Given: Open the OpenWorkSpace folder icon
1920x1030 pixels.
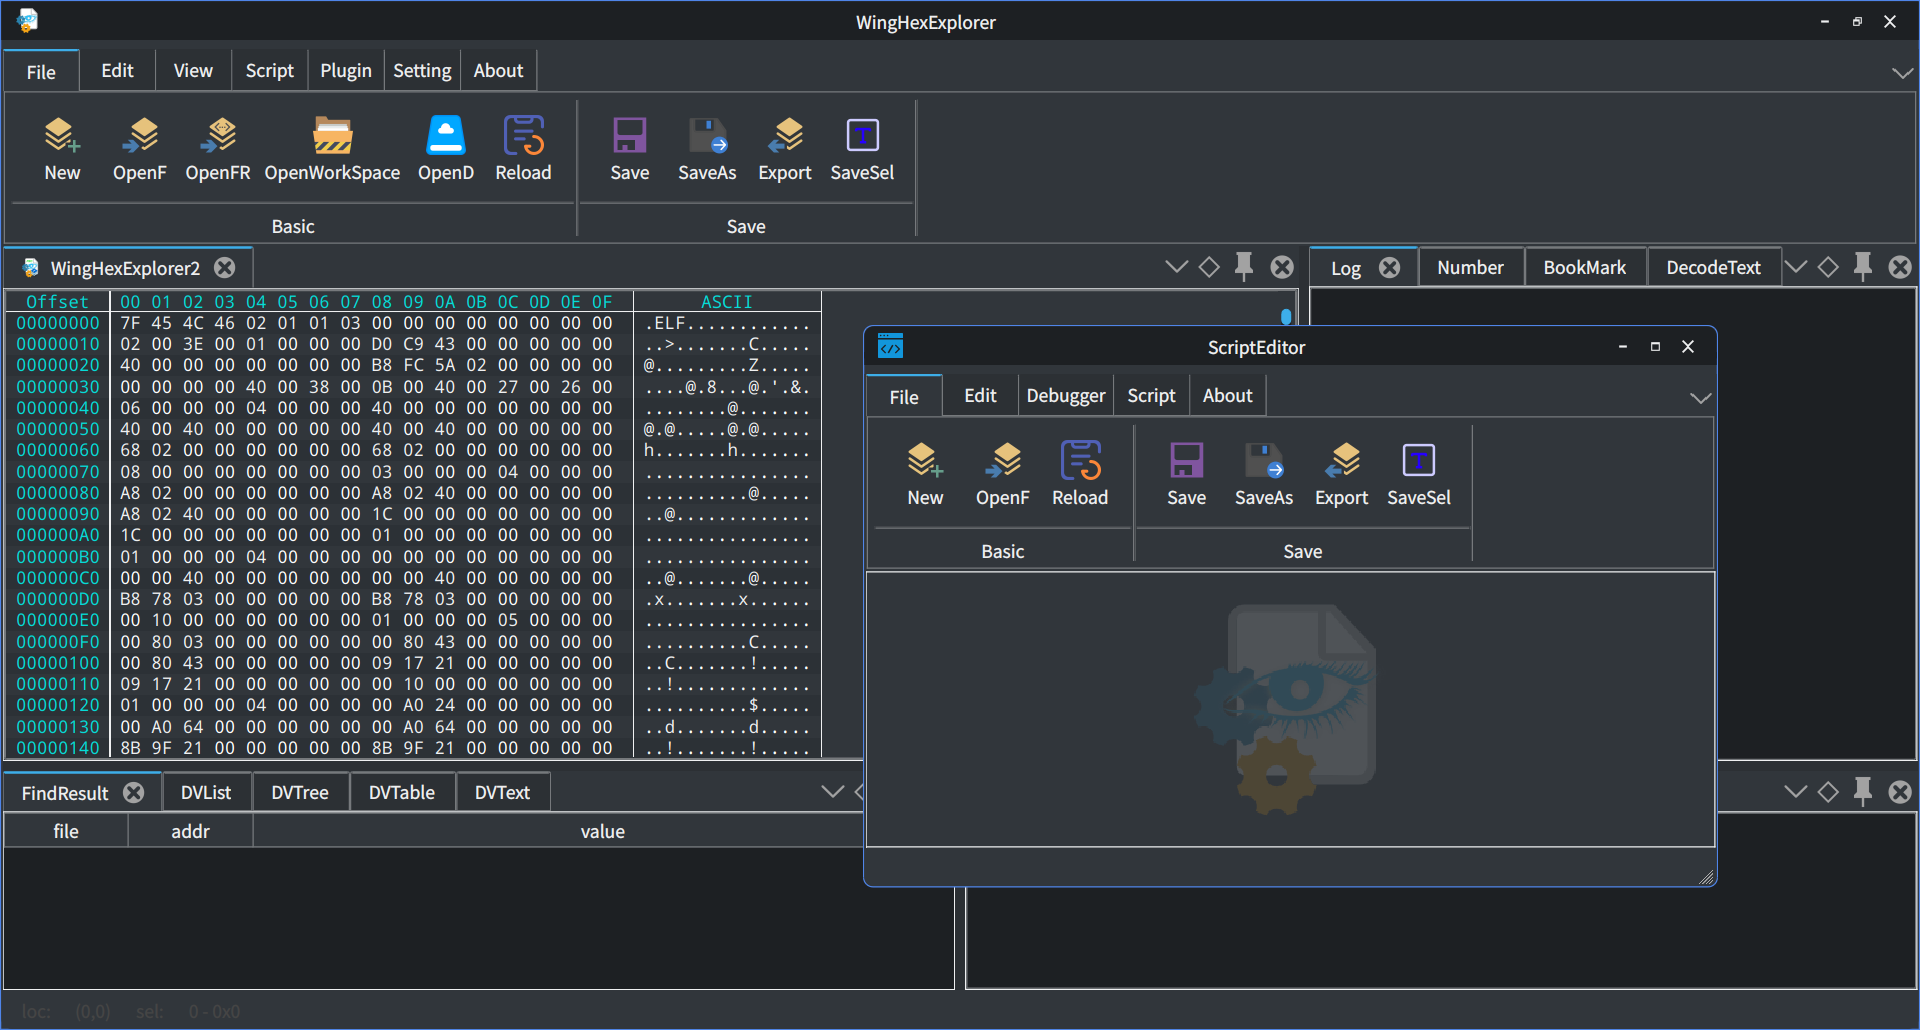Looking at the screenshot, I should pyautogui.click(x=332, y=136).
